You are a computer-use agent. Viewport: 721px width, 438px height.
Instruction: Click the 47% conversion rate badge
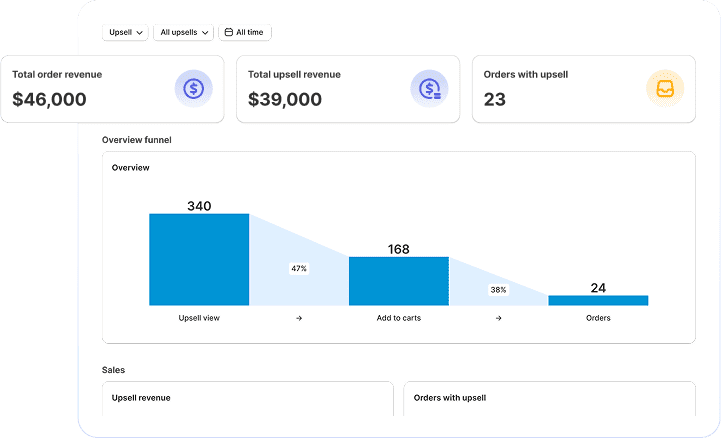coord(299,268)
